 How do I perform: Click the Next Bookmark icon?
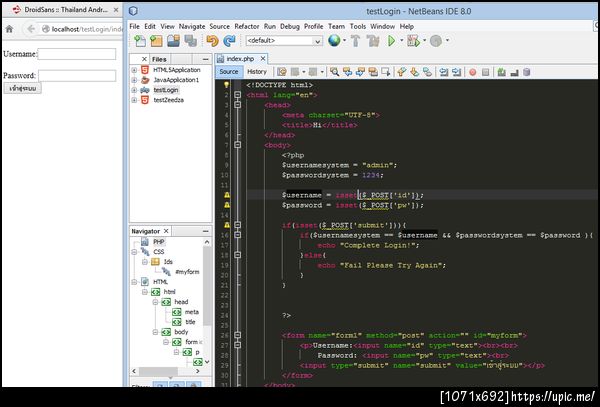pyautogui.click(x=414, y=72)
